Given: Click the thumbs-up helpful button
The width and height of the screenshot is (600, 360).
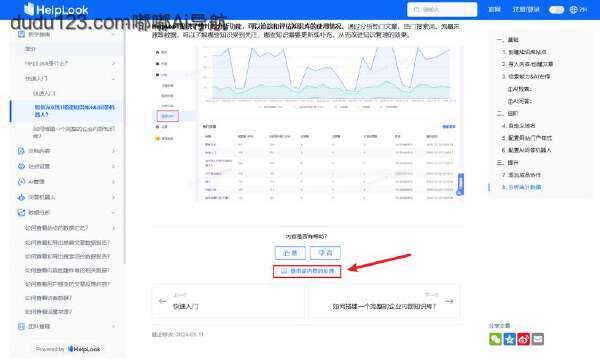Looking at the screenshot, I should [290, 253].
